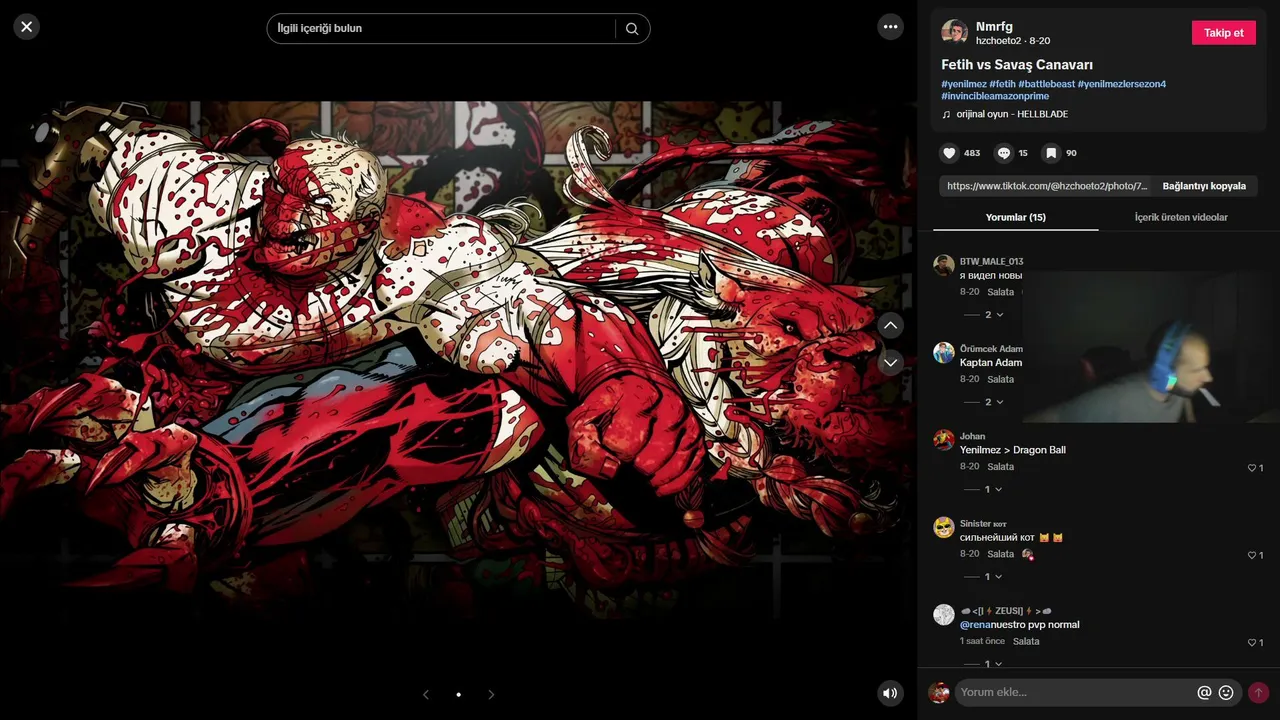
Task: Open BTW_MALE_013's avatar
Action: click(943, 265)
